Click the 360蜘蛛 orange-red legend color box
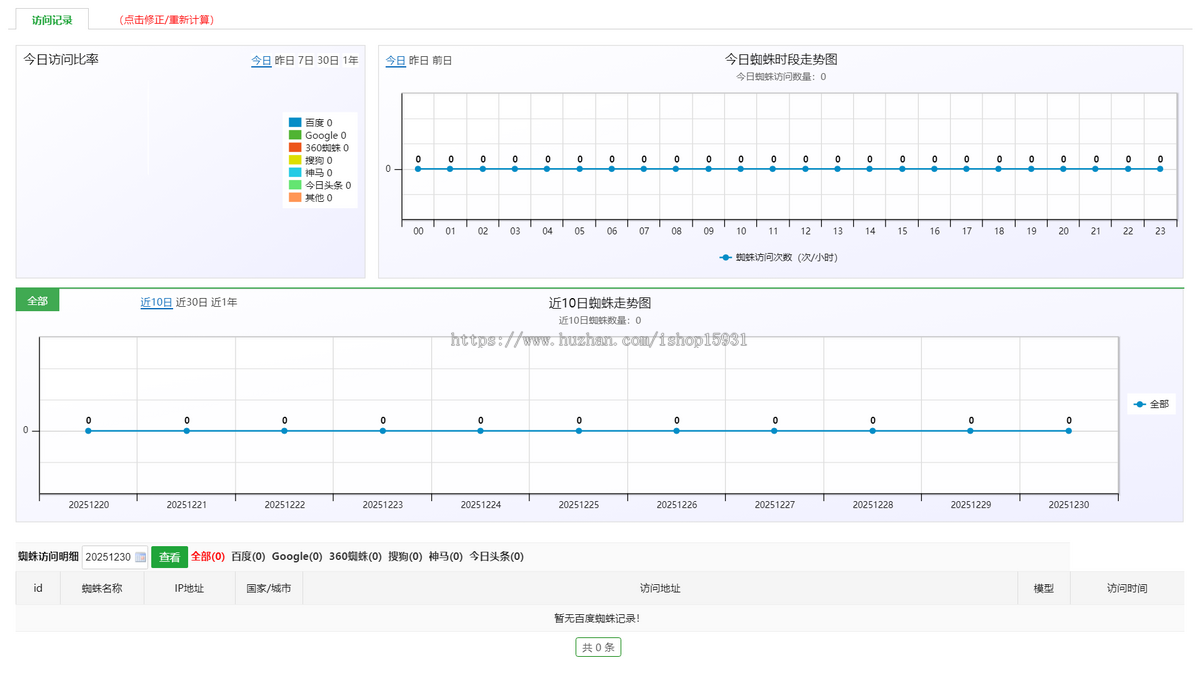This screenshot has width=1200, height=678. click(295, 148)
